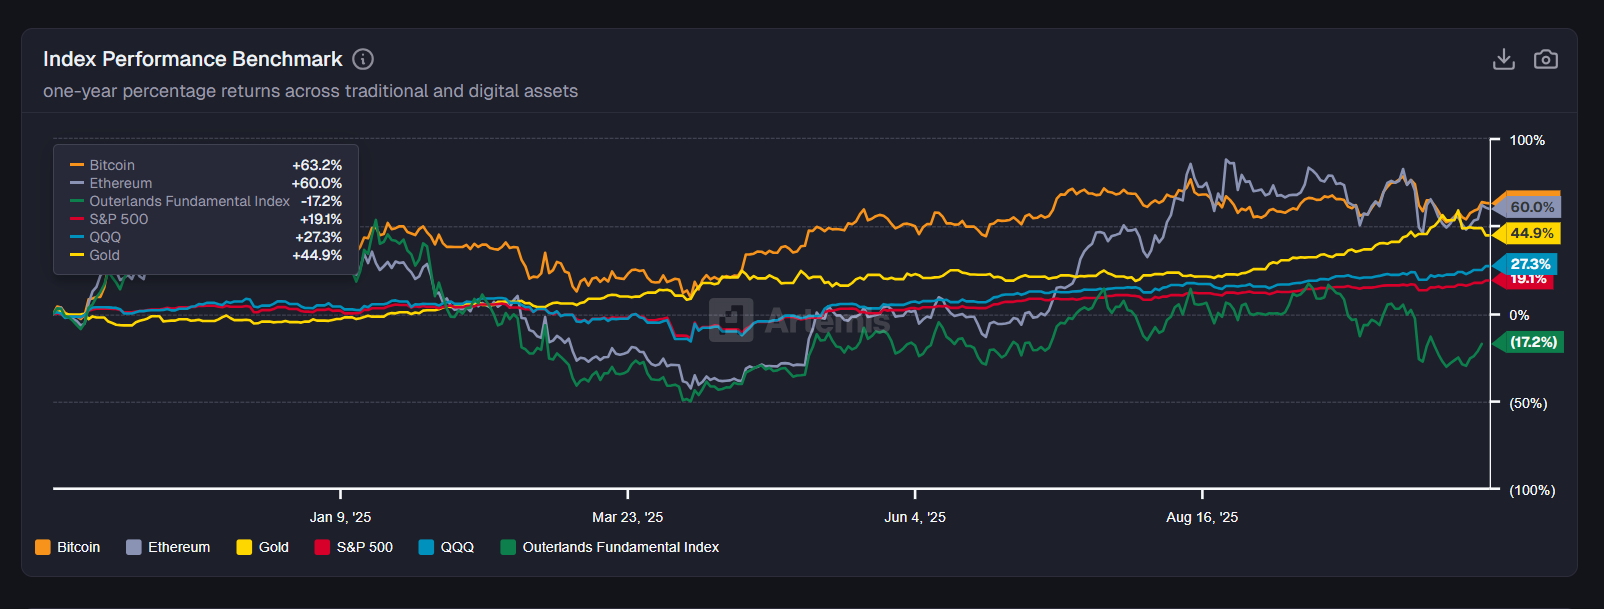
Task: Click the green (17.2%) end-value badge
Action: pos(1532,342)
